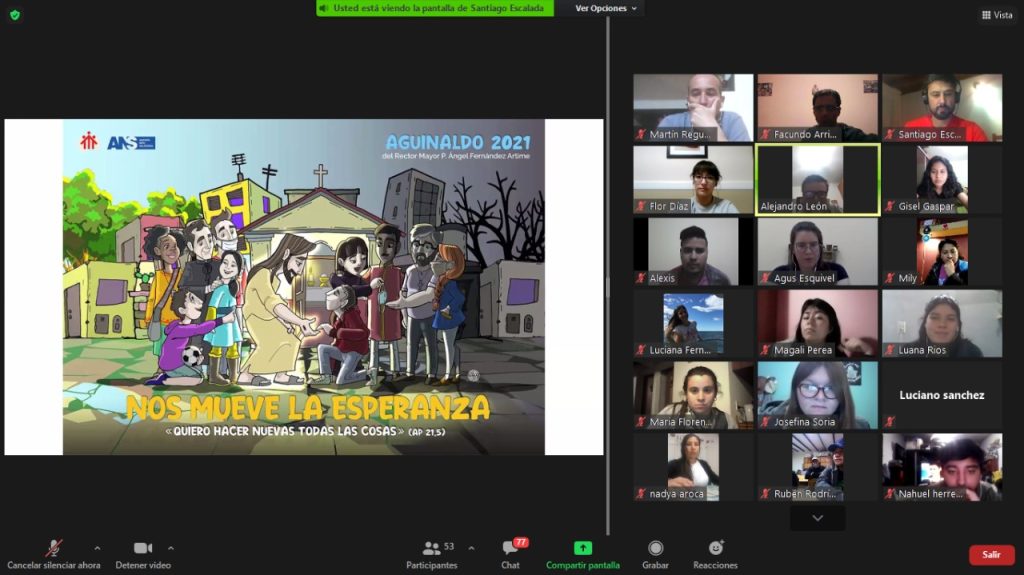Screen dimensions: 1024x575
Task: Open the Participantes panel
Action: [x=432, y=554]
